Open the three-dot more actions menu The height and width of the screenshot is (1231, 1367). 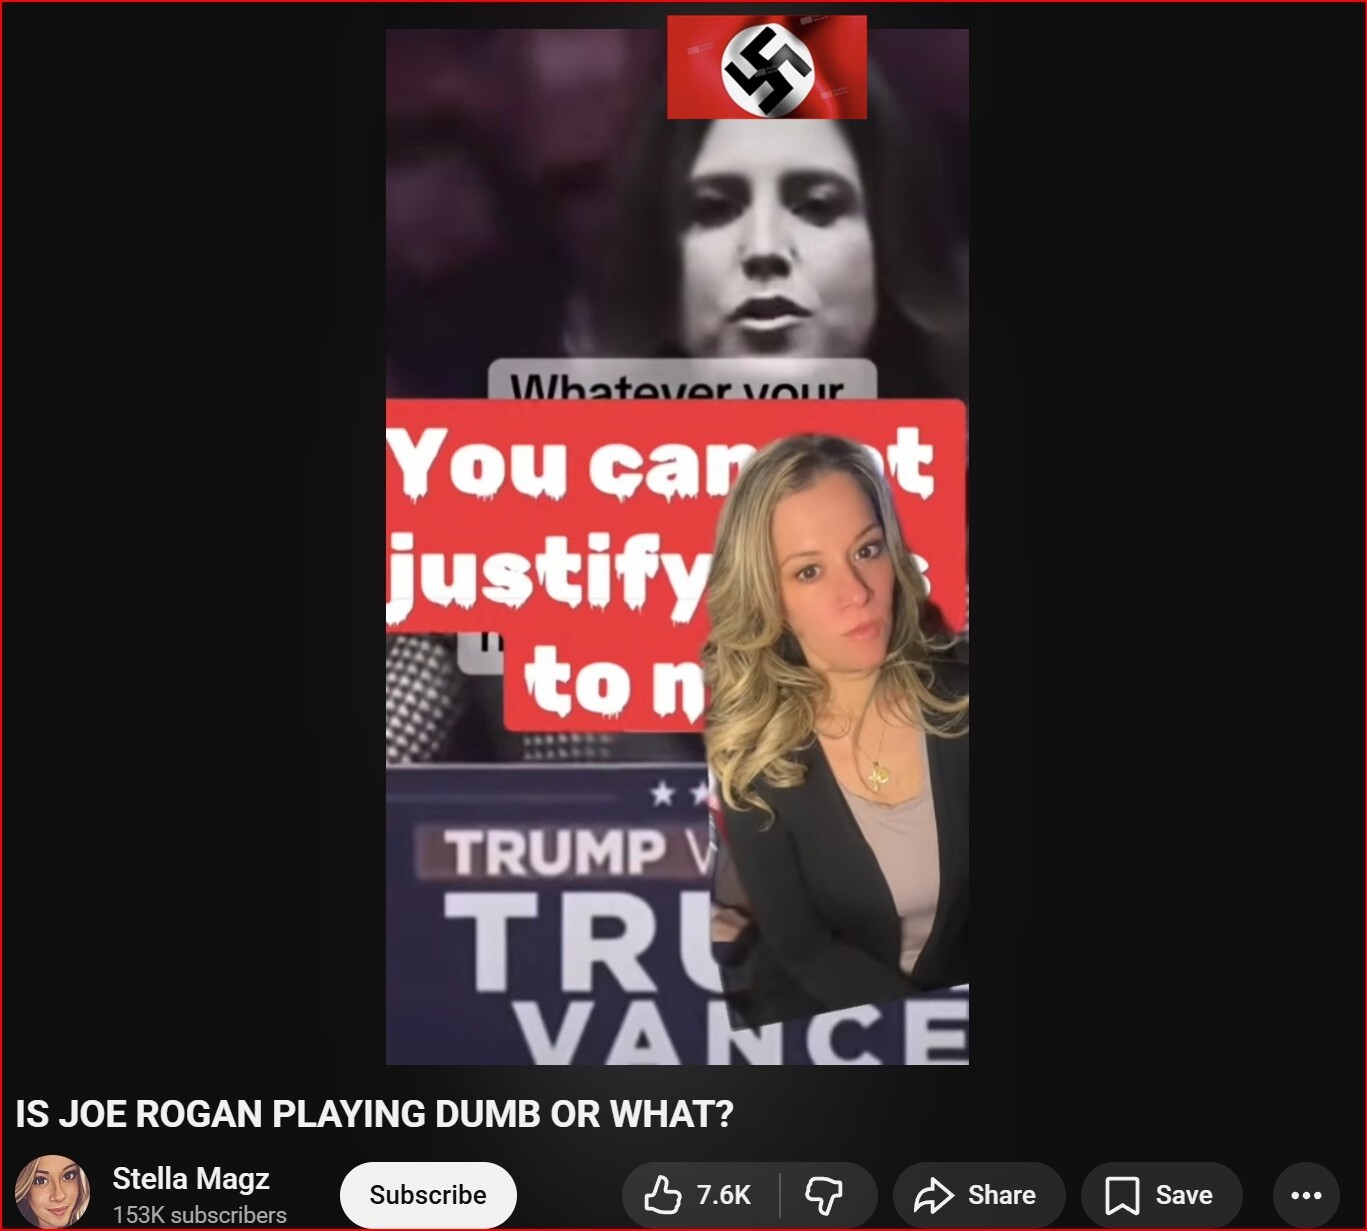coord(1306,1195)
